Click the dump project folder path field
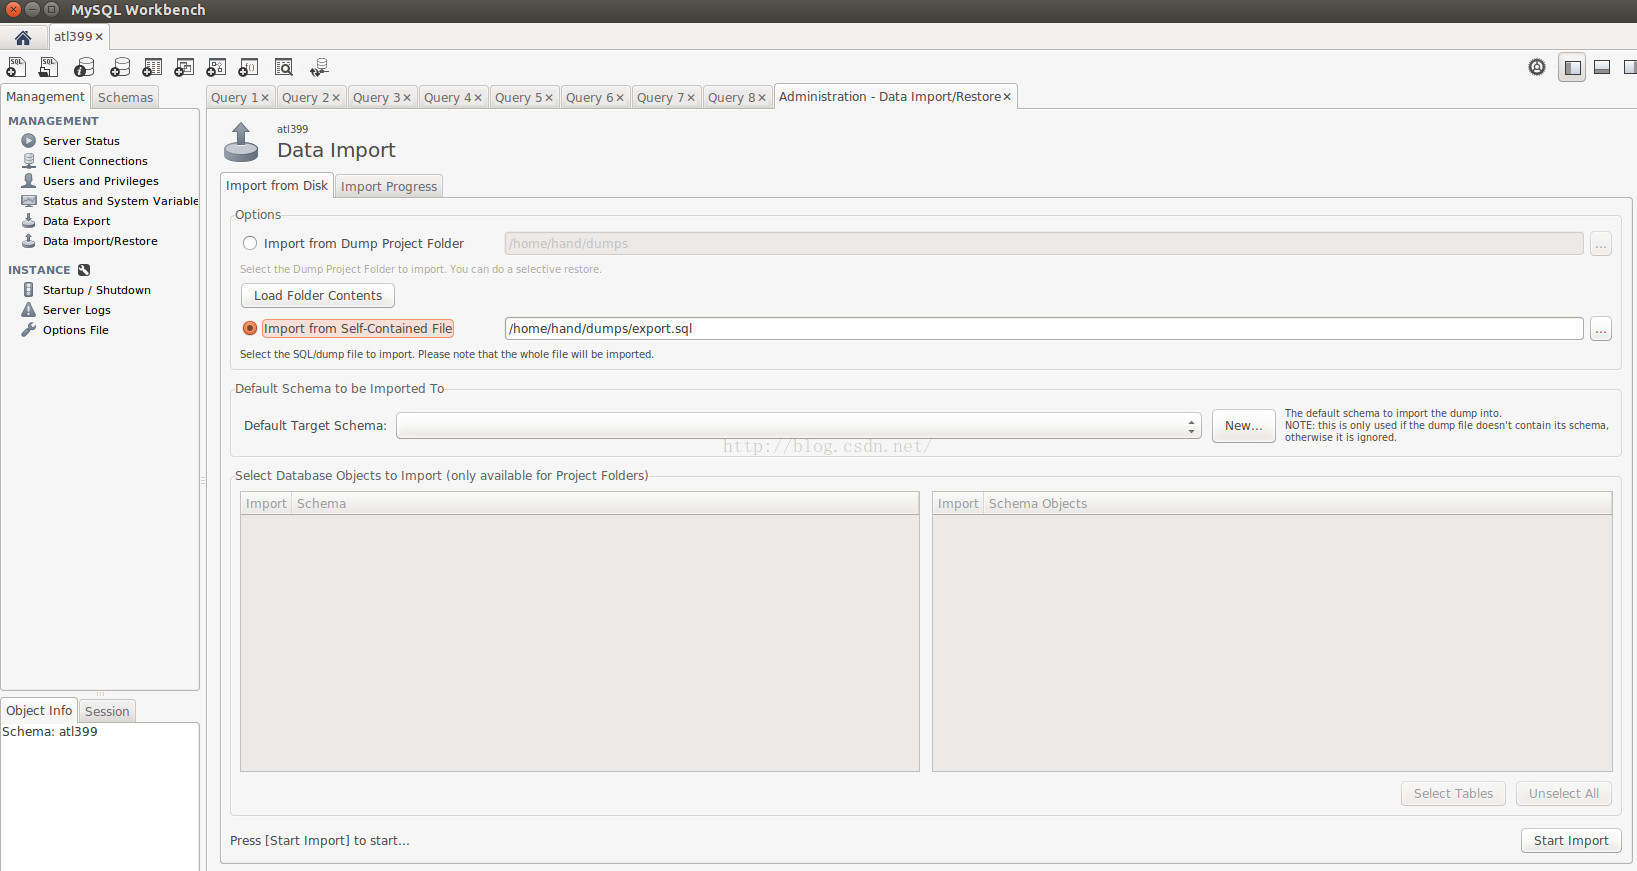The height and width of the screenshot is (871, 1637). point(1044,243)
